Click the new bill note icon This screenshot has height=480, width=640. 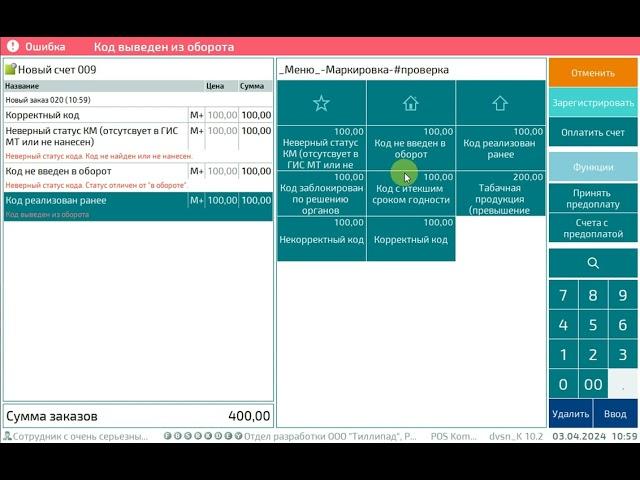[x=10, y=69]
